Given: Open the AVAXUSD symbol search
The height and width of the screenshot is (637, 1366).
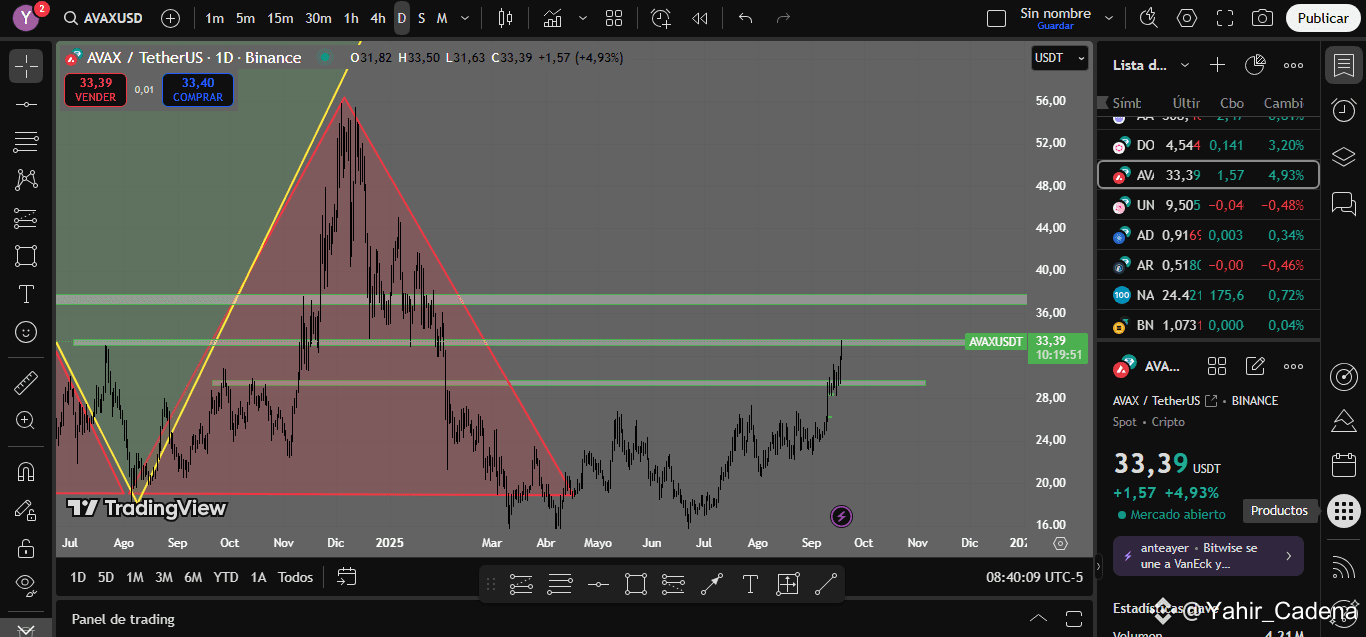Looking at the screenshot, I should [x=102, y=18].
